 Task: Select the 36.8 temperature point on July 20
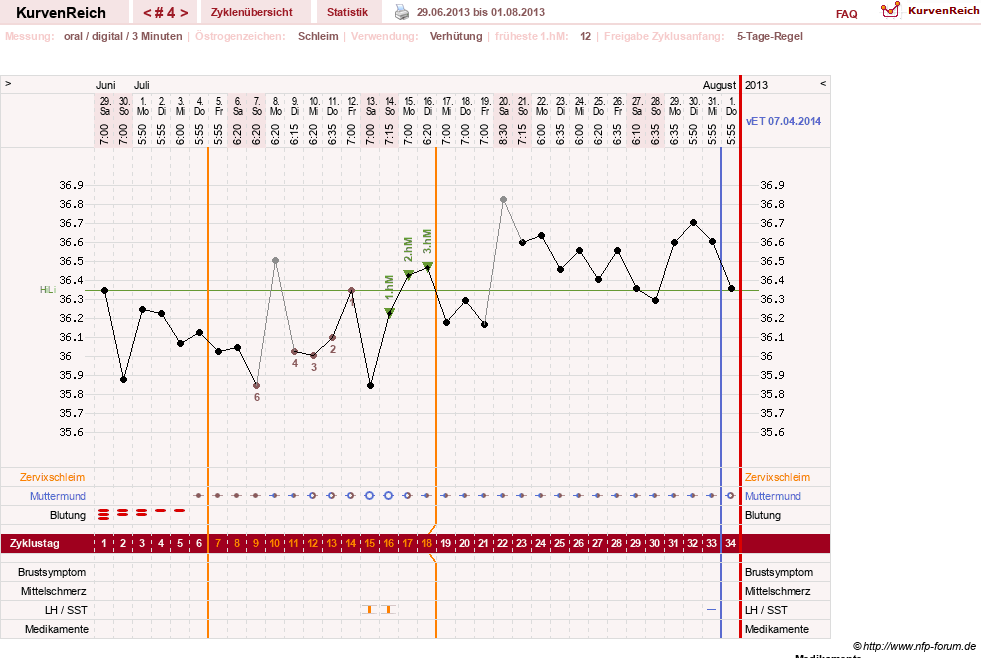point(504,200)
